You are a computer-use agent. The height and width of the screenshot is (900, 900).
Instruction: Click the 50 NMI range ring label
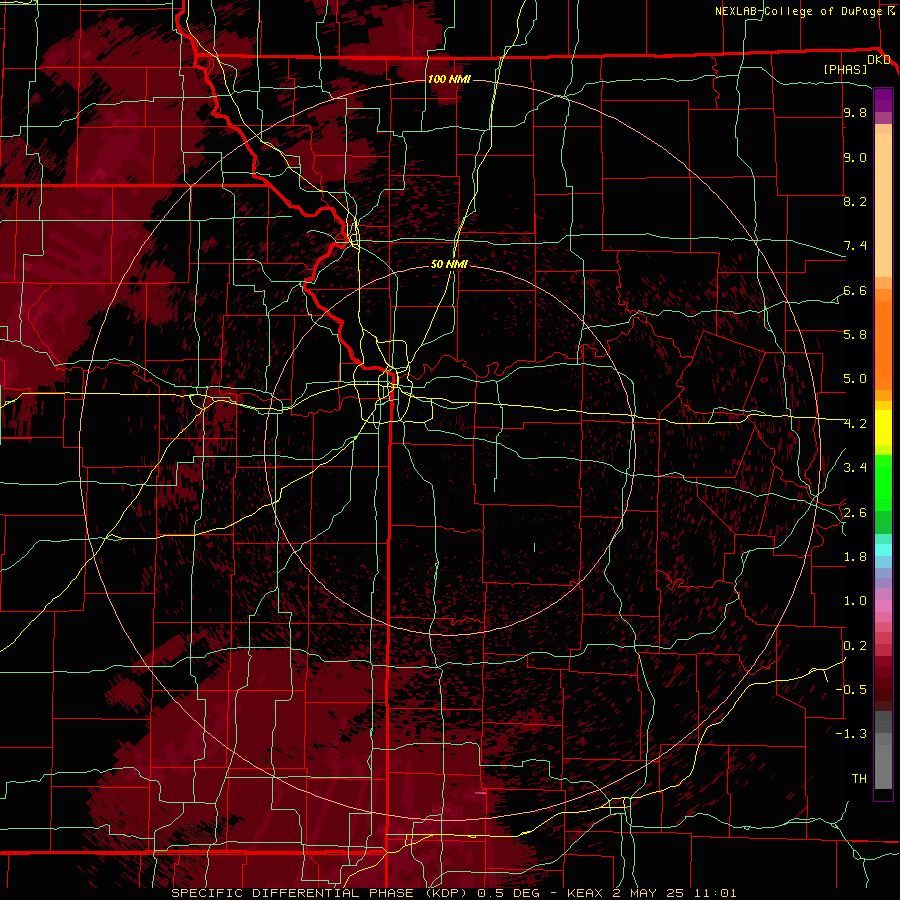tap(449, 264)
